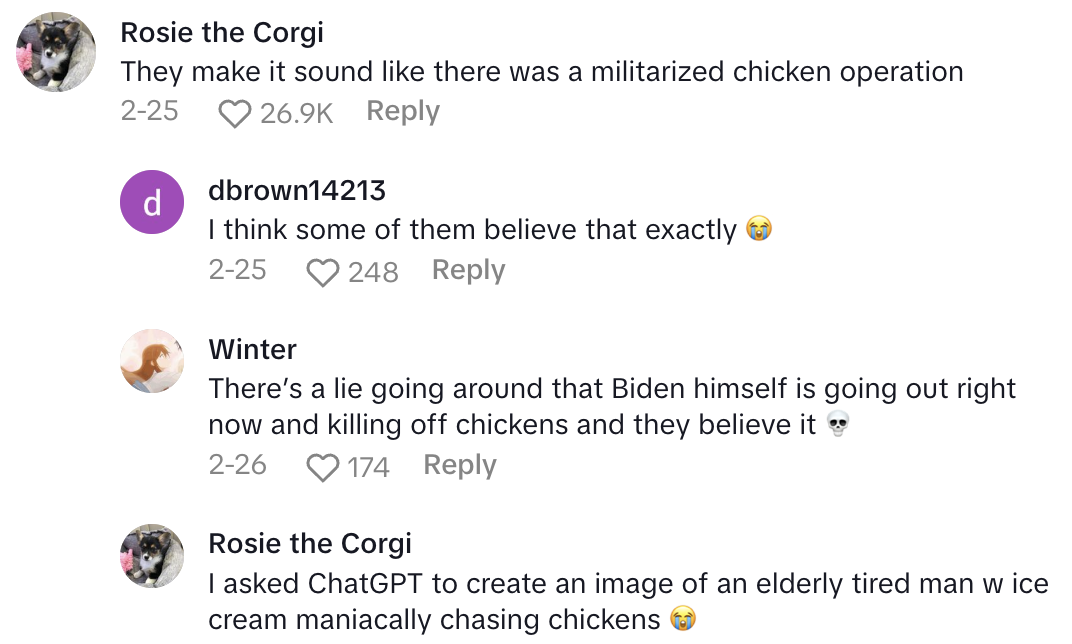Open the purple dbrown14213 avatar
This screenshot has width=1072, height=644.
(x=152, y=205)
